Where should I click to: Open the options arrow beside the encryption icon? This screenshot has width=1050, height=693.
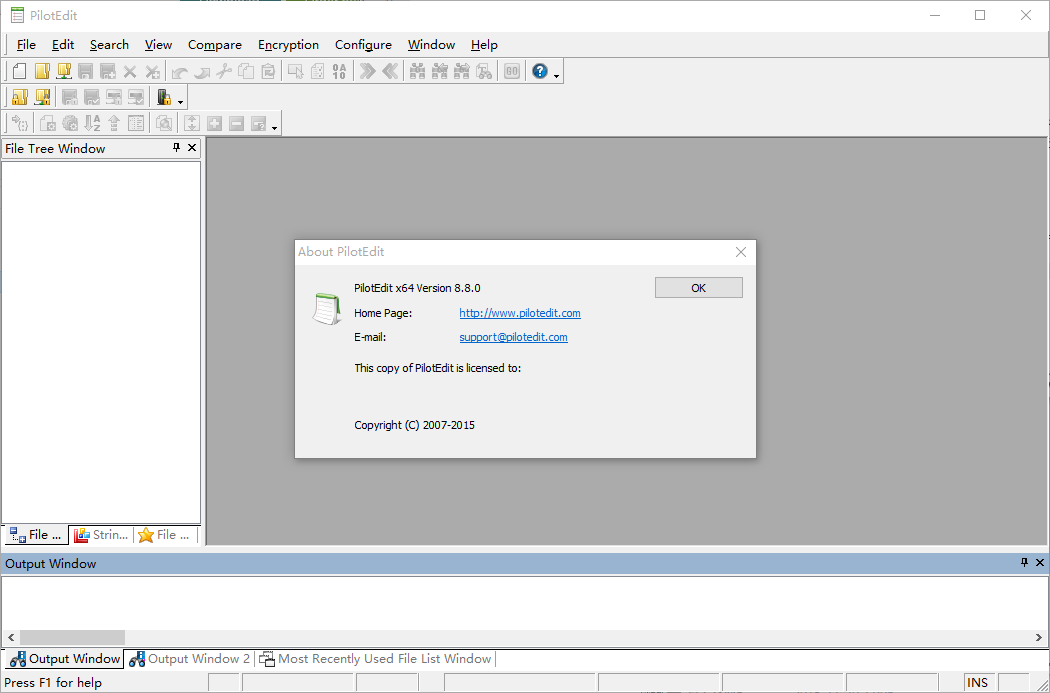coord(180,101)
